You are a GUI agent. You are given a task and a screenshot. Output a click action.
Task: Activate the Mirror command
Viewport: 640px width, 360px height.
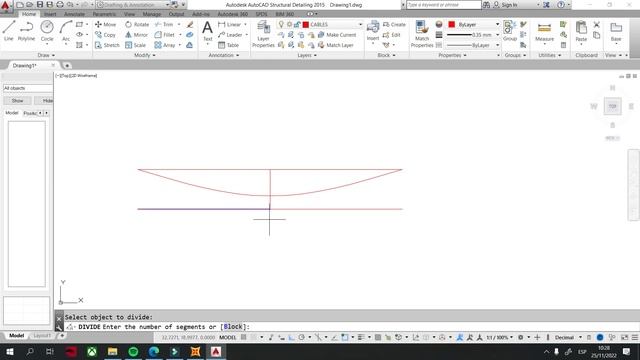[x=137, y=35]
